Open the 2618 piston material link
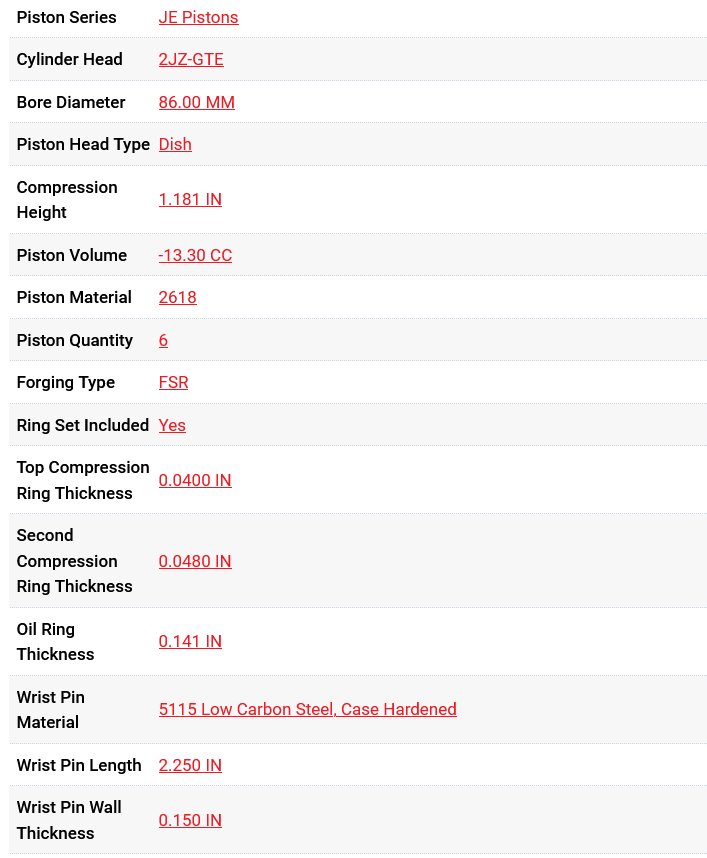Image resolution: width=707 pixels, height=858 pixels. point(177,297)
